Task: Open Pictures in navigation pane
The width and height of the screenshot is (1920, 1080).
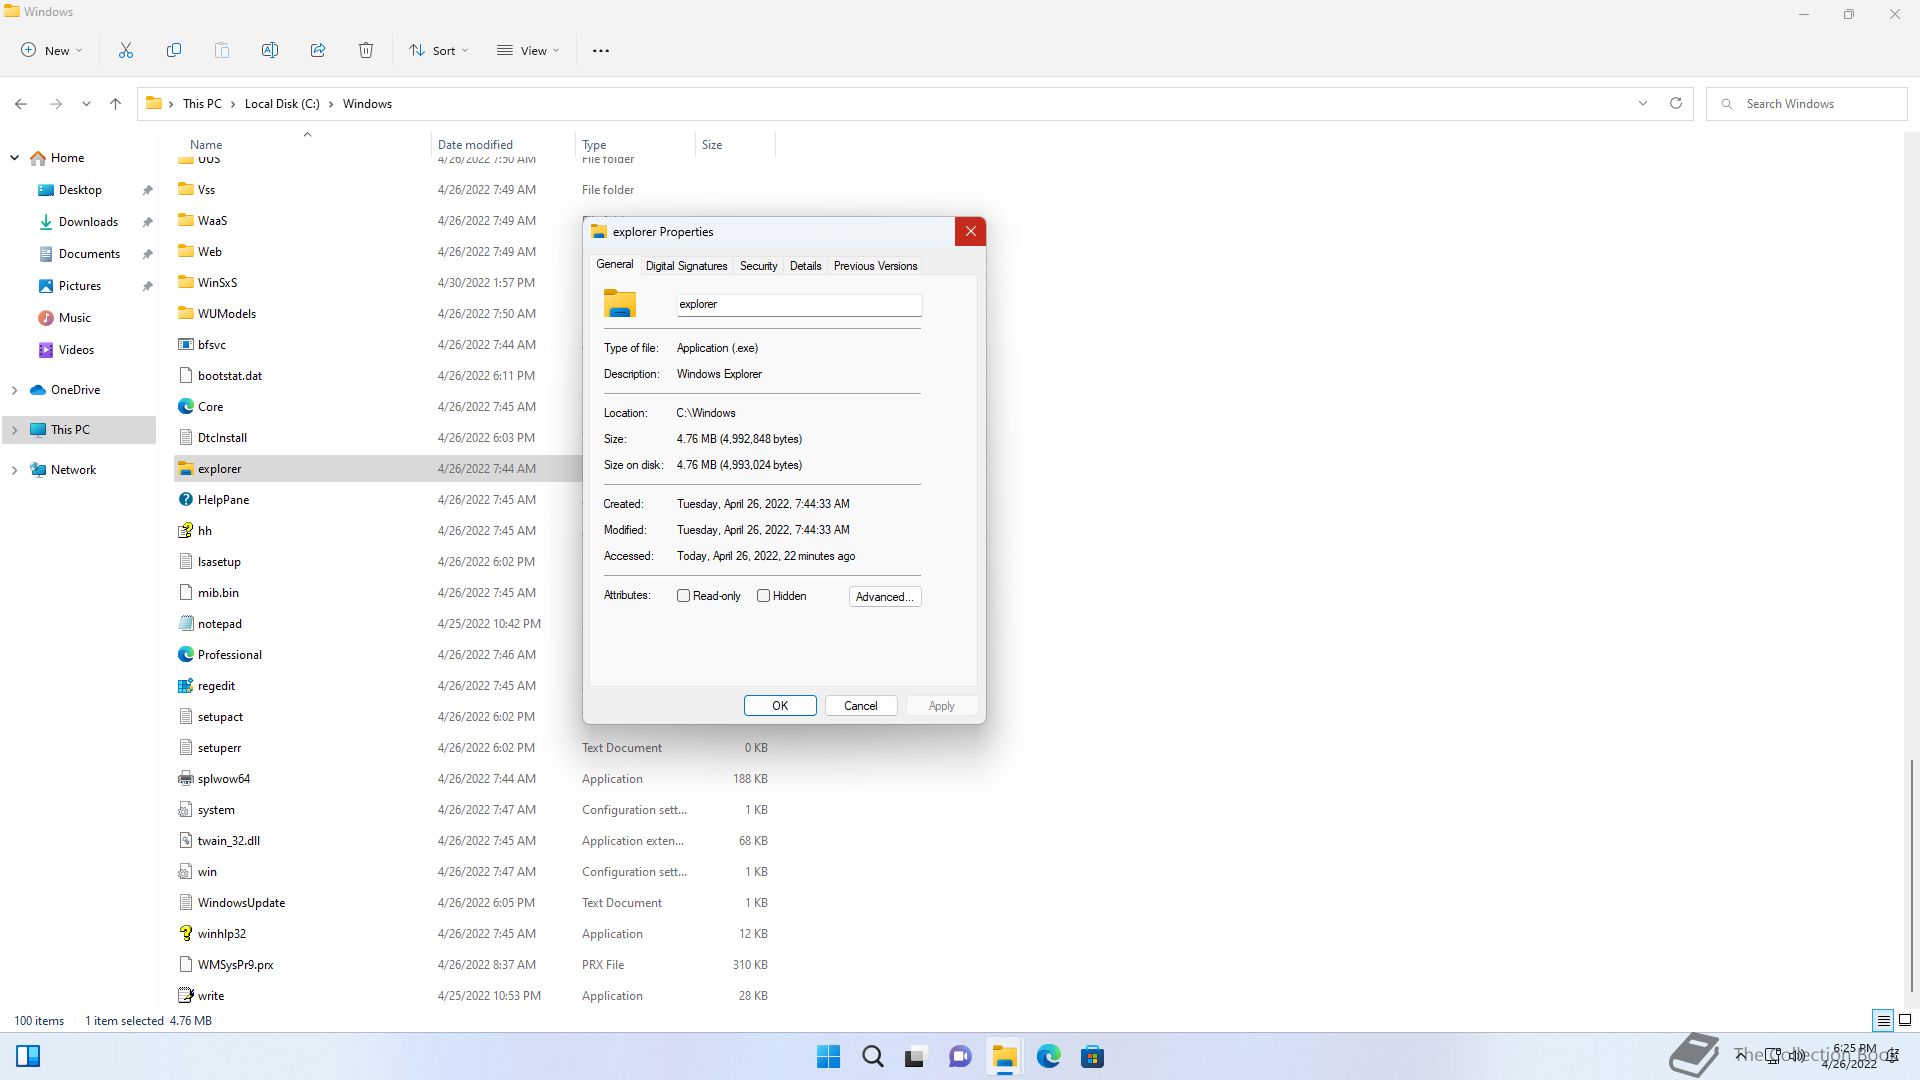Action: (80, 286)
